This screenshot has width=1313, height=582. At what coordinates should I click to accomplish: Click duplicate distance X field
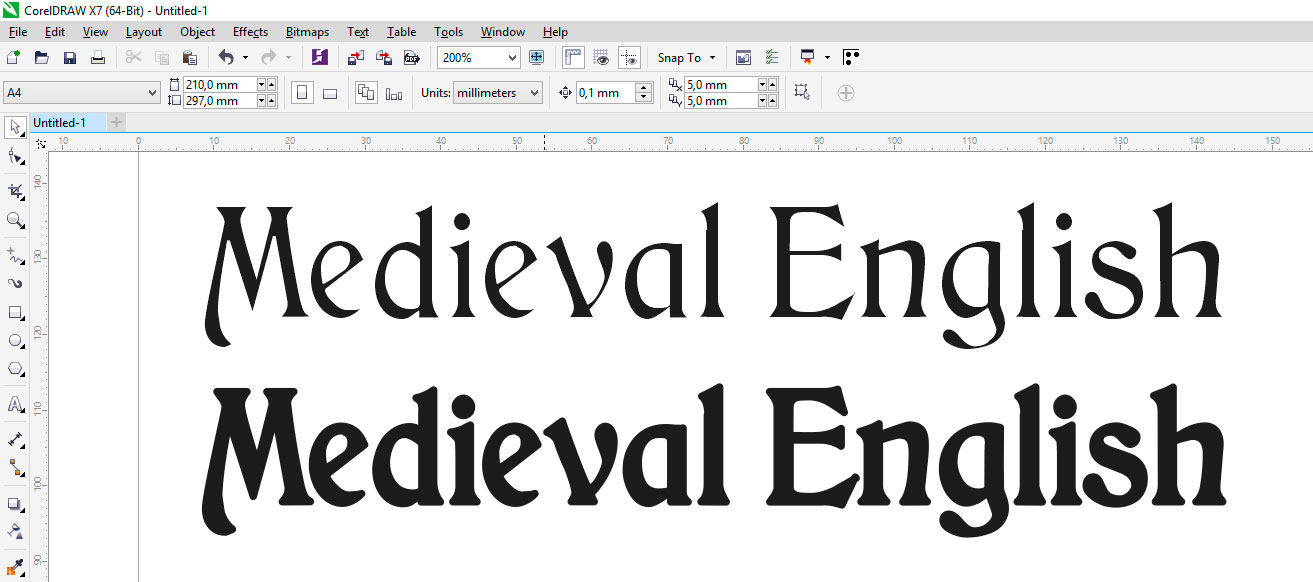721,85
